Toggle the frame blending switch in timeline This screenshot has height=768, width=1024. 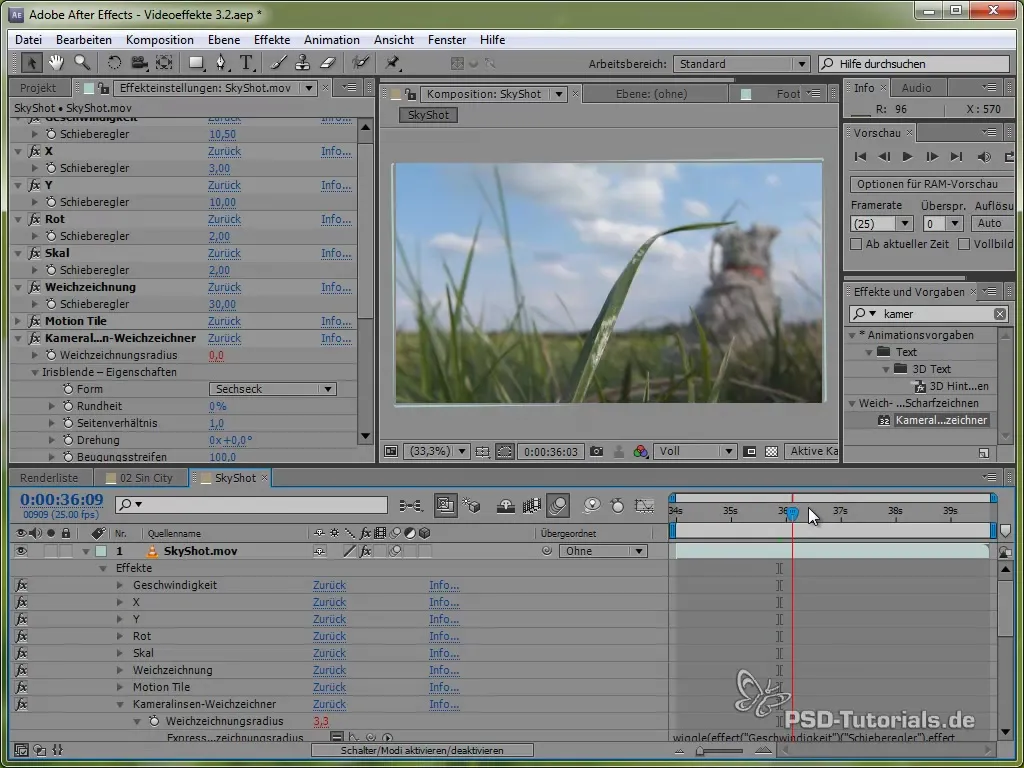pyautogui.click(x=532, y=505)
